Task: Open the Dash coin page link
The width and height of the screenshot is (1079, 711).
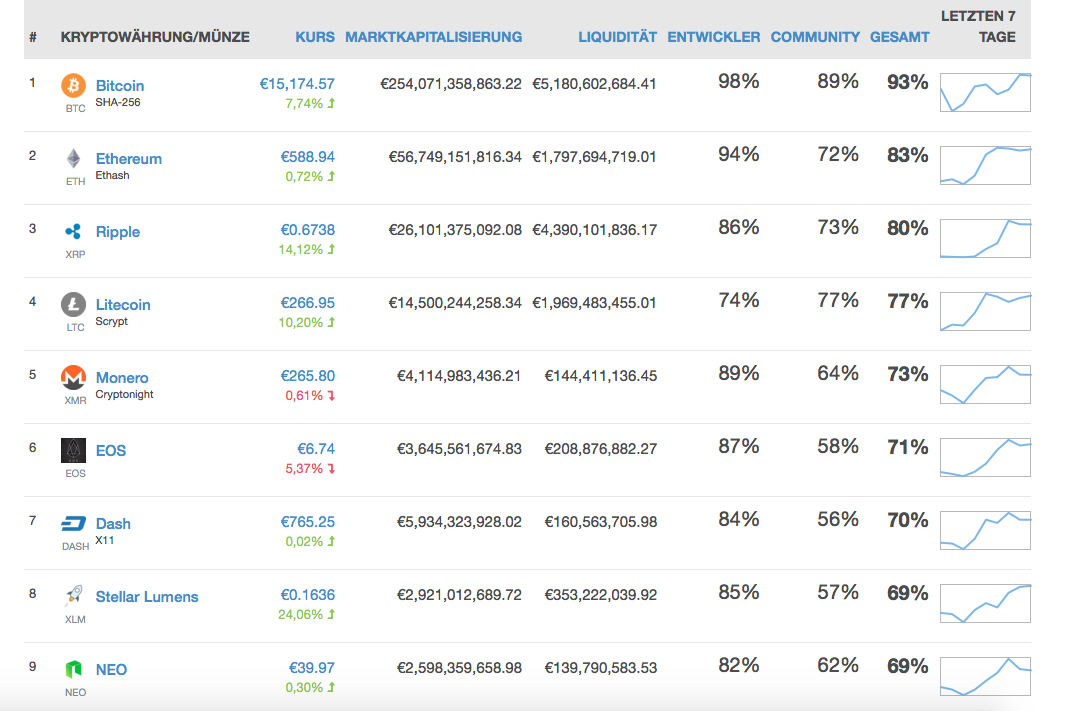Action: [113, 524]
